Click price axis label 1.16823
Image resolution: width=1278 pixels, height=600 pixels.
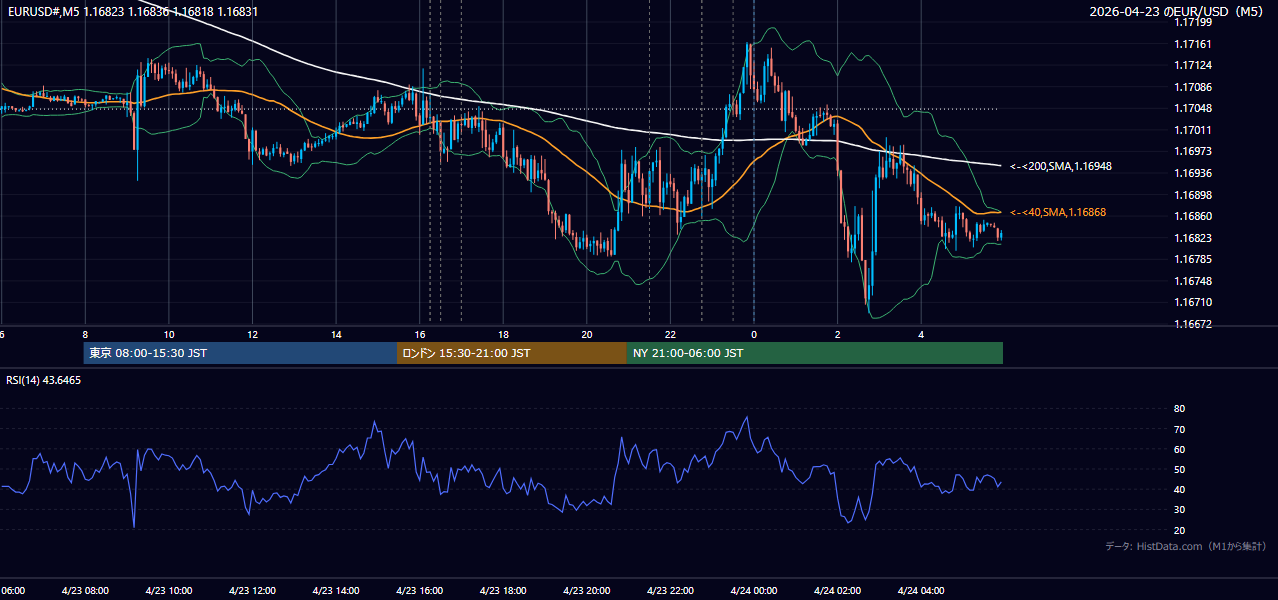click(1193, 238)
